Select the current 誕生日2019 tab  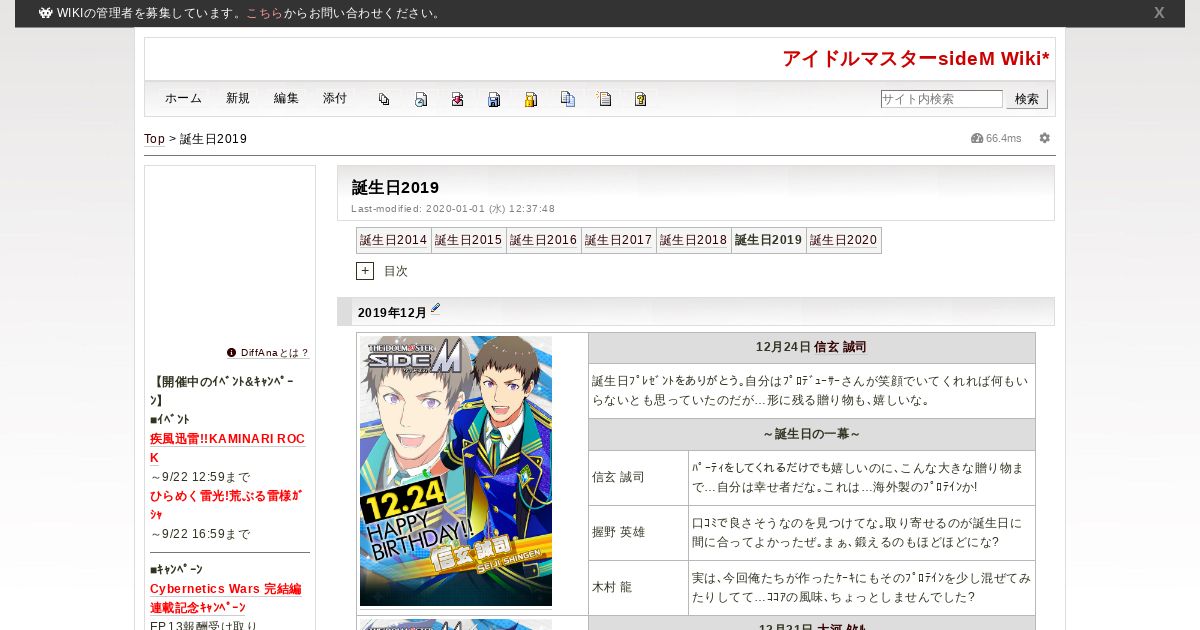click(x=769, y=240)
